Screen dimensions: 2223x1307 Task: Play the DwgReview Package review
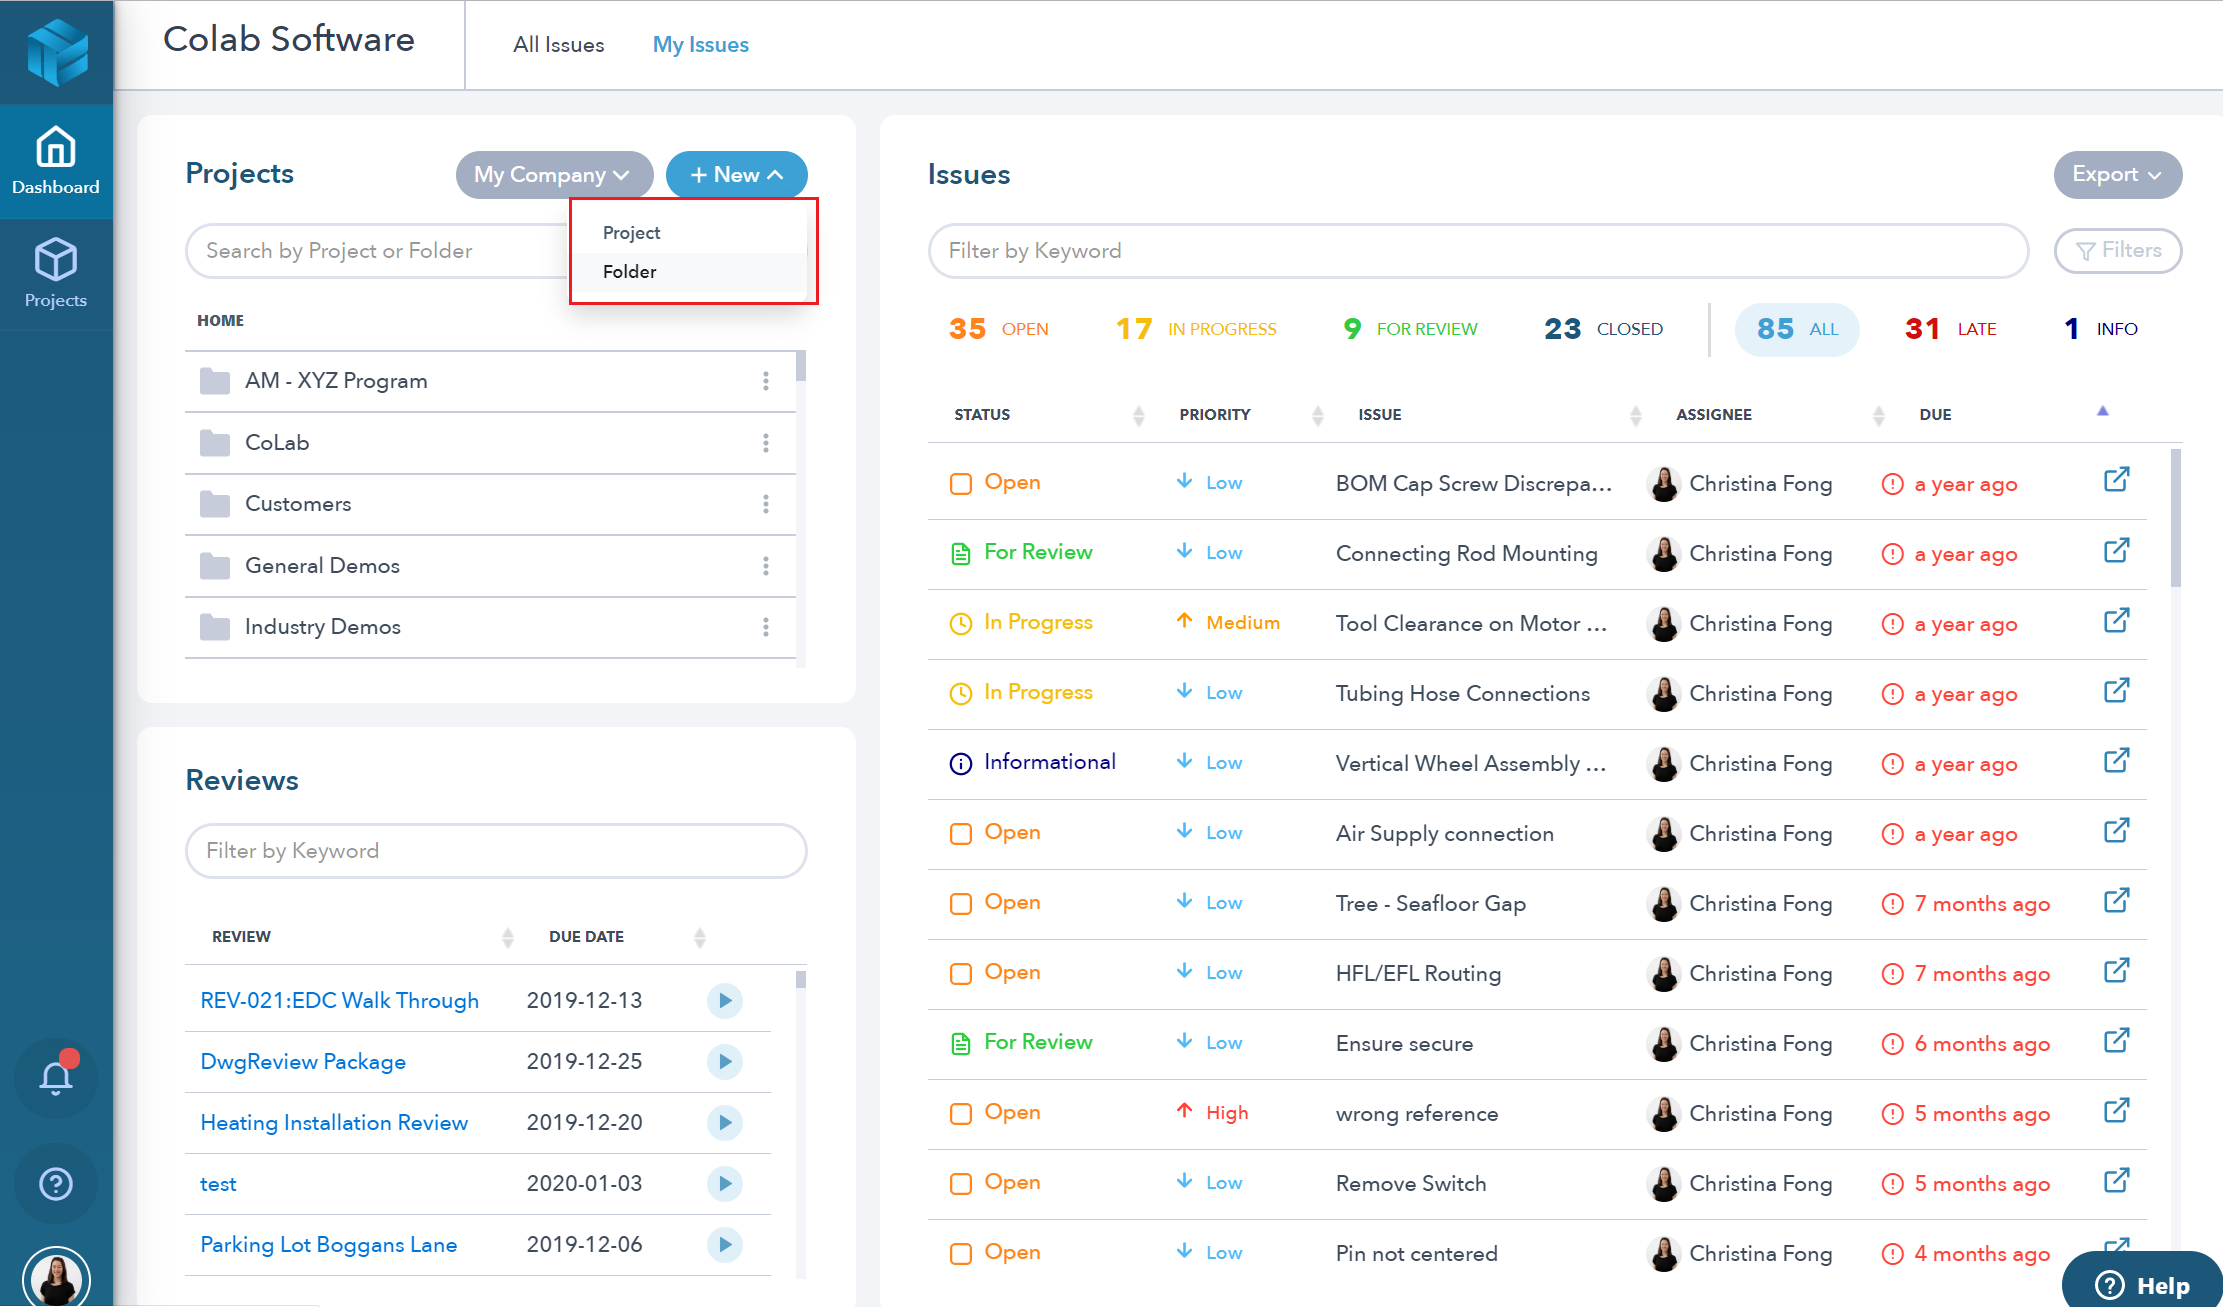(x=725, y=1061)
